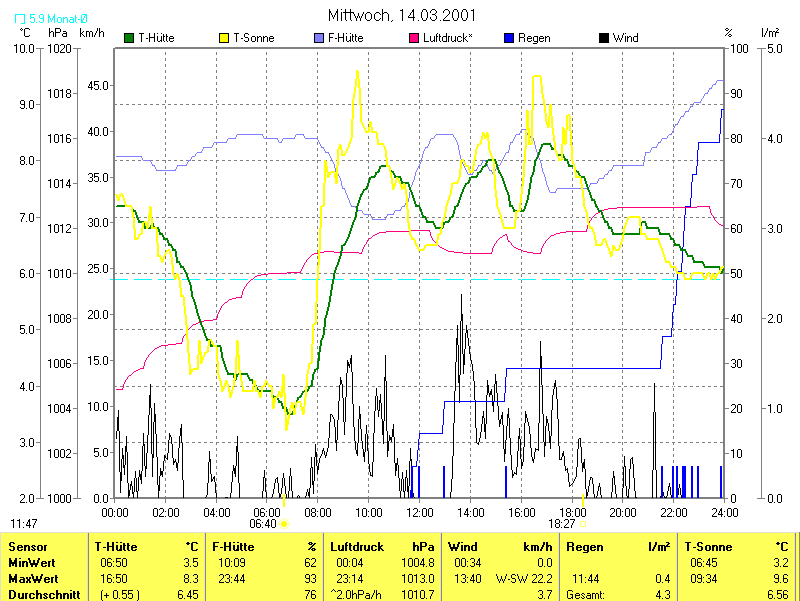Click the sunrise marker at 06:40

pyautogui.click(x=284, y=523)
